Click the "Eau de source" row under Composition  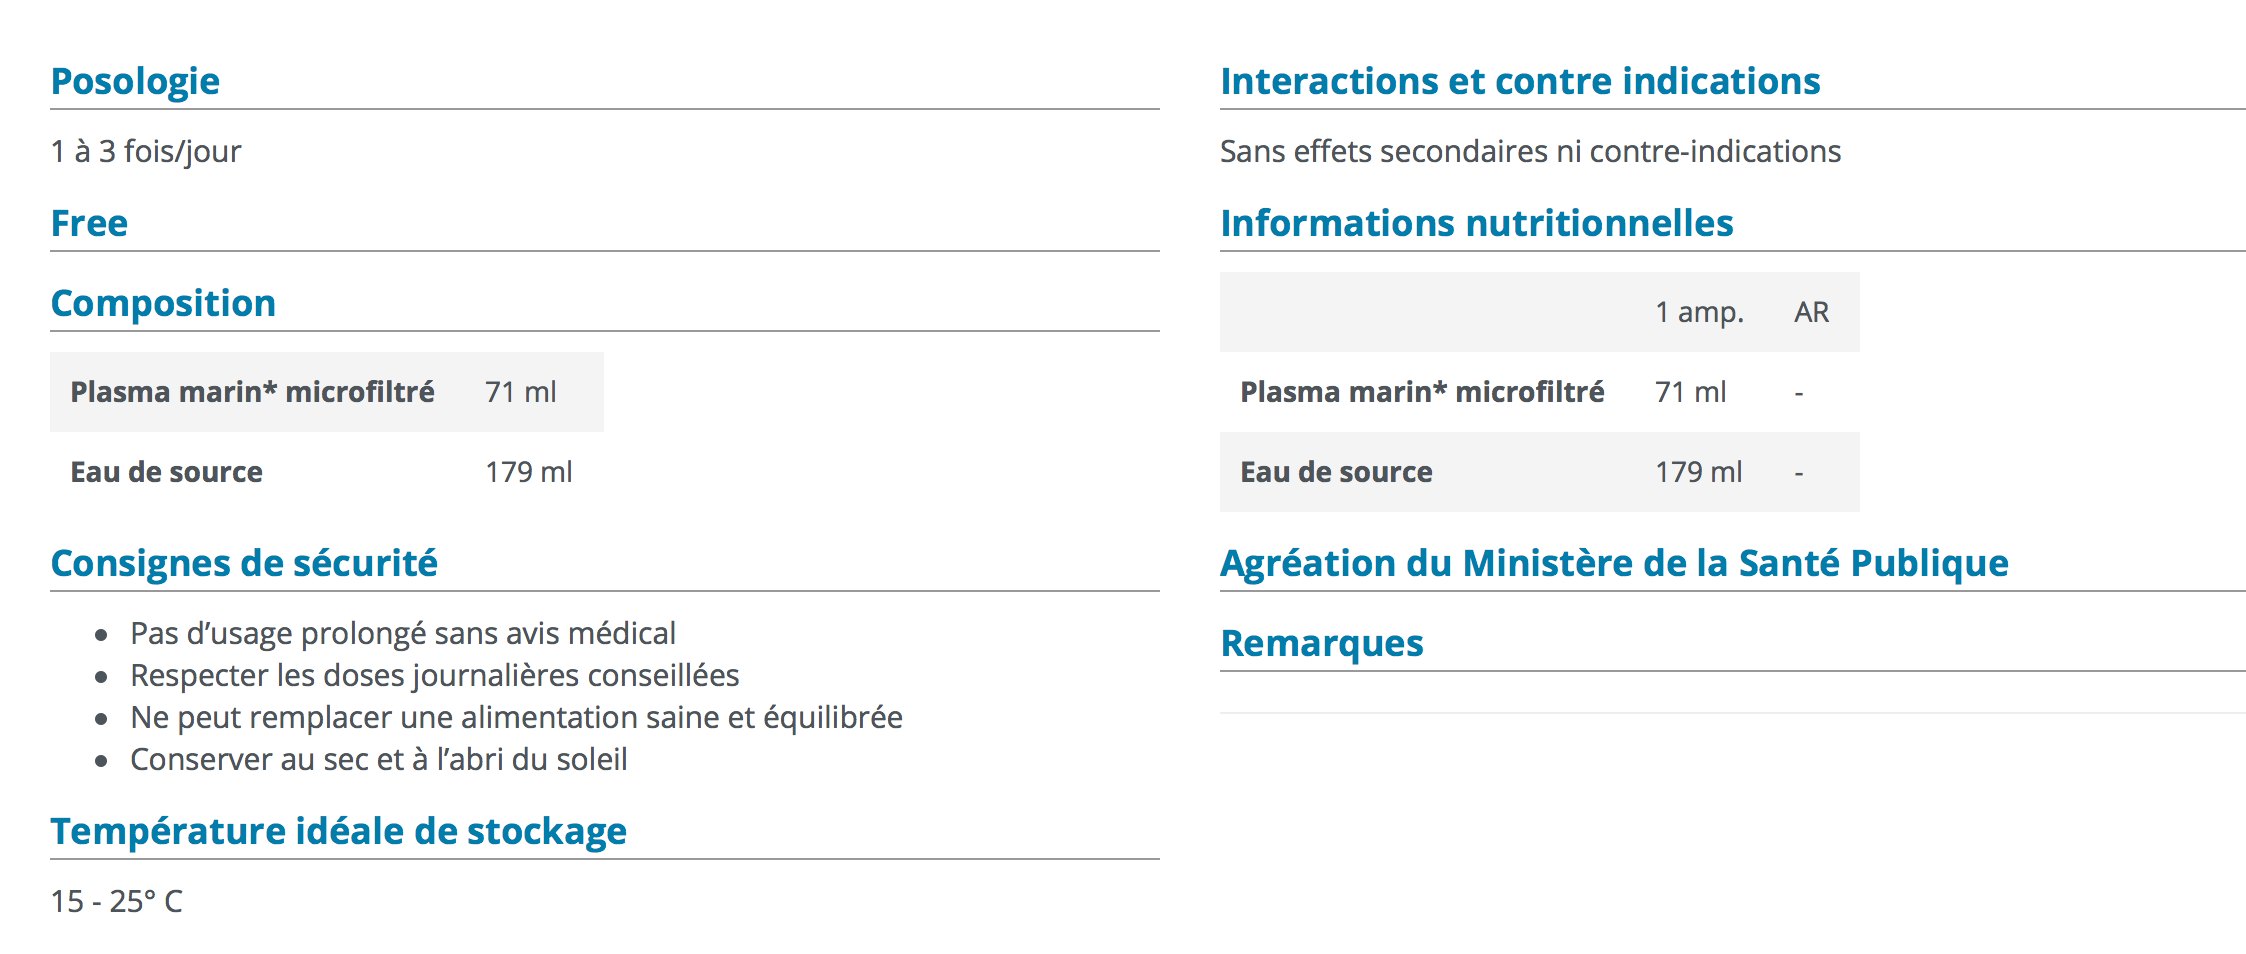(166, 472)
